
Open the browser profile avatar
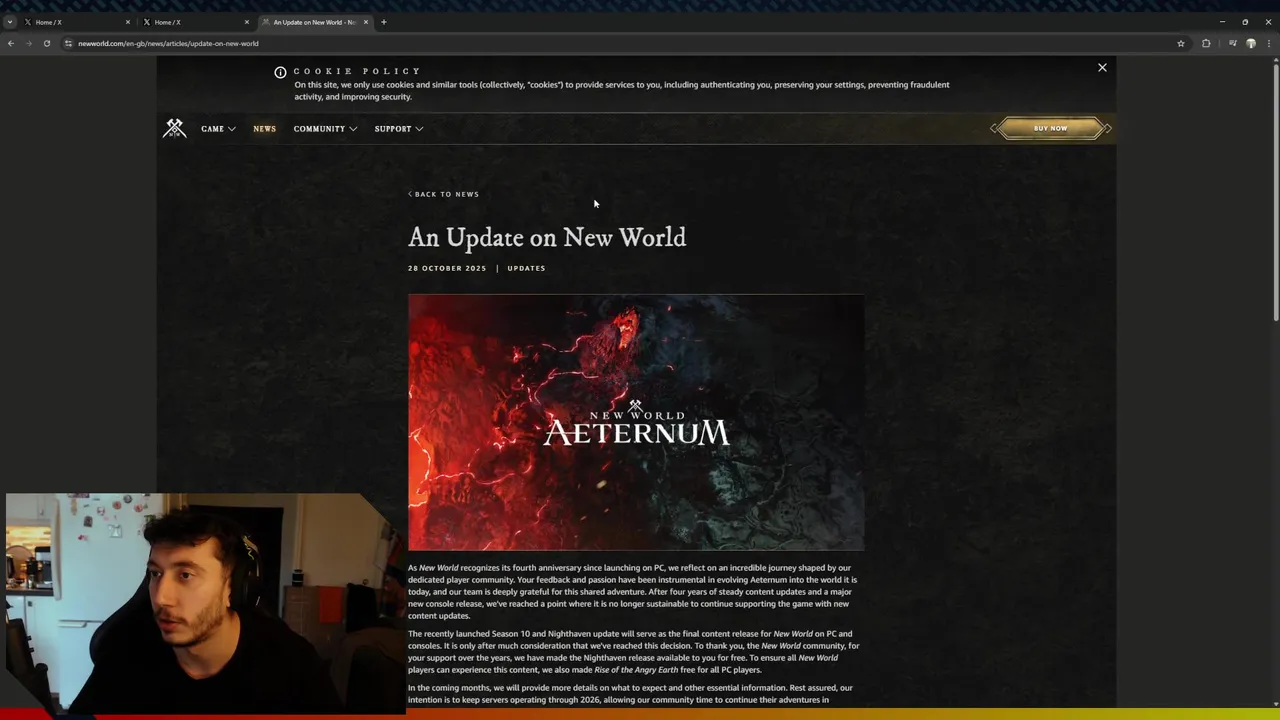pos(1251,43)
